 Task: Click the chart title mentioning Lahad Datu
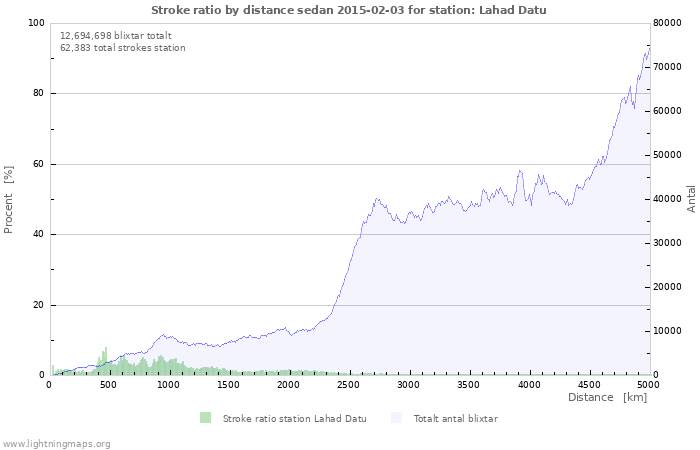coord(349,10)
